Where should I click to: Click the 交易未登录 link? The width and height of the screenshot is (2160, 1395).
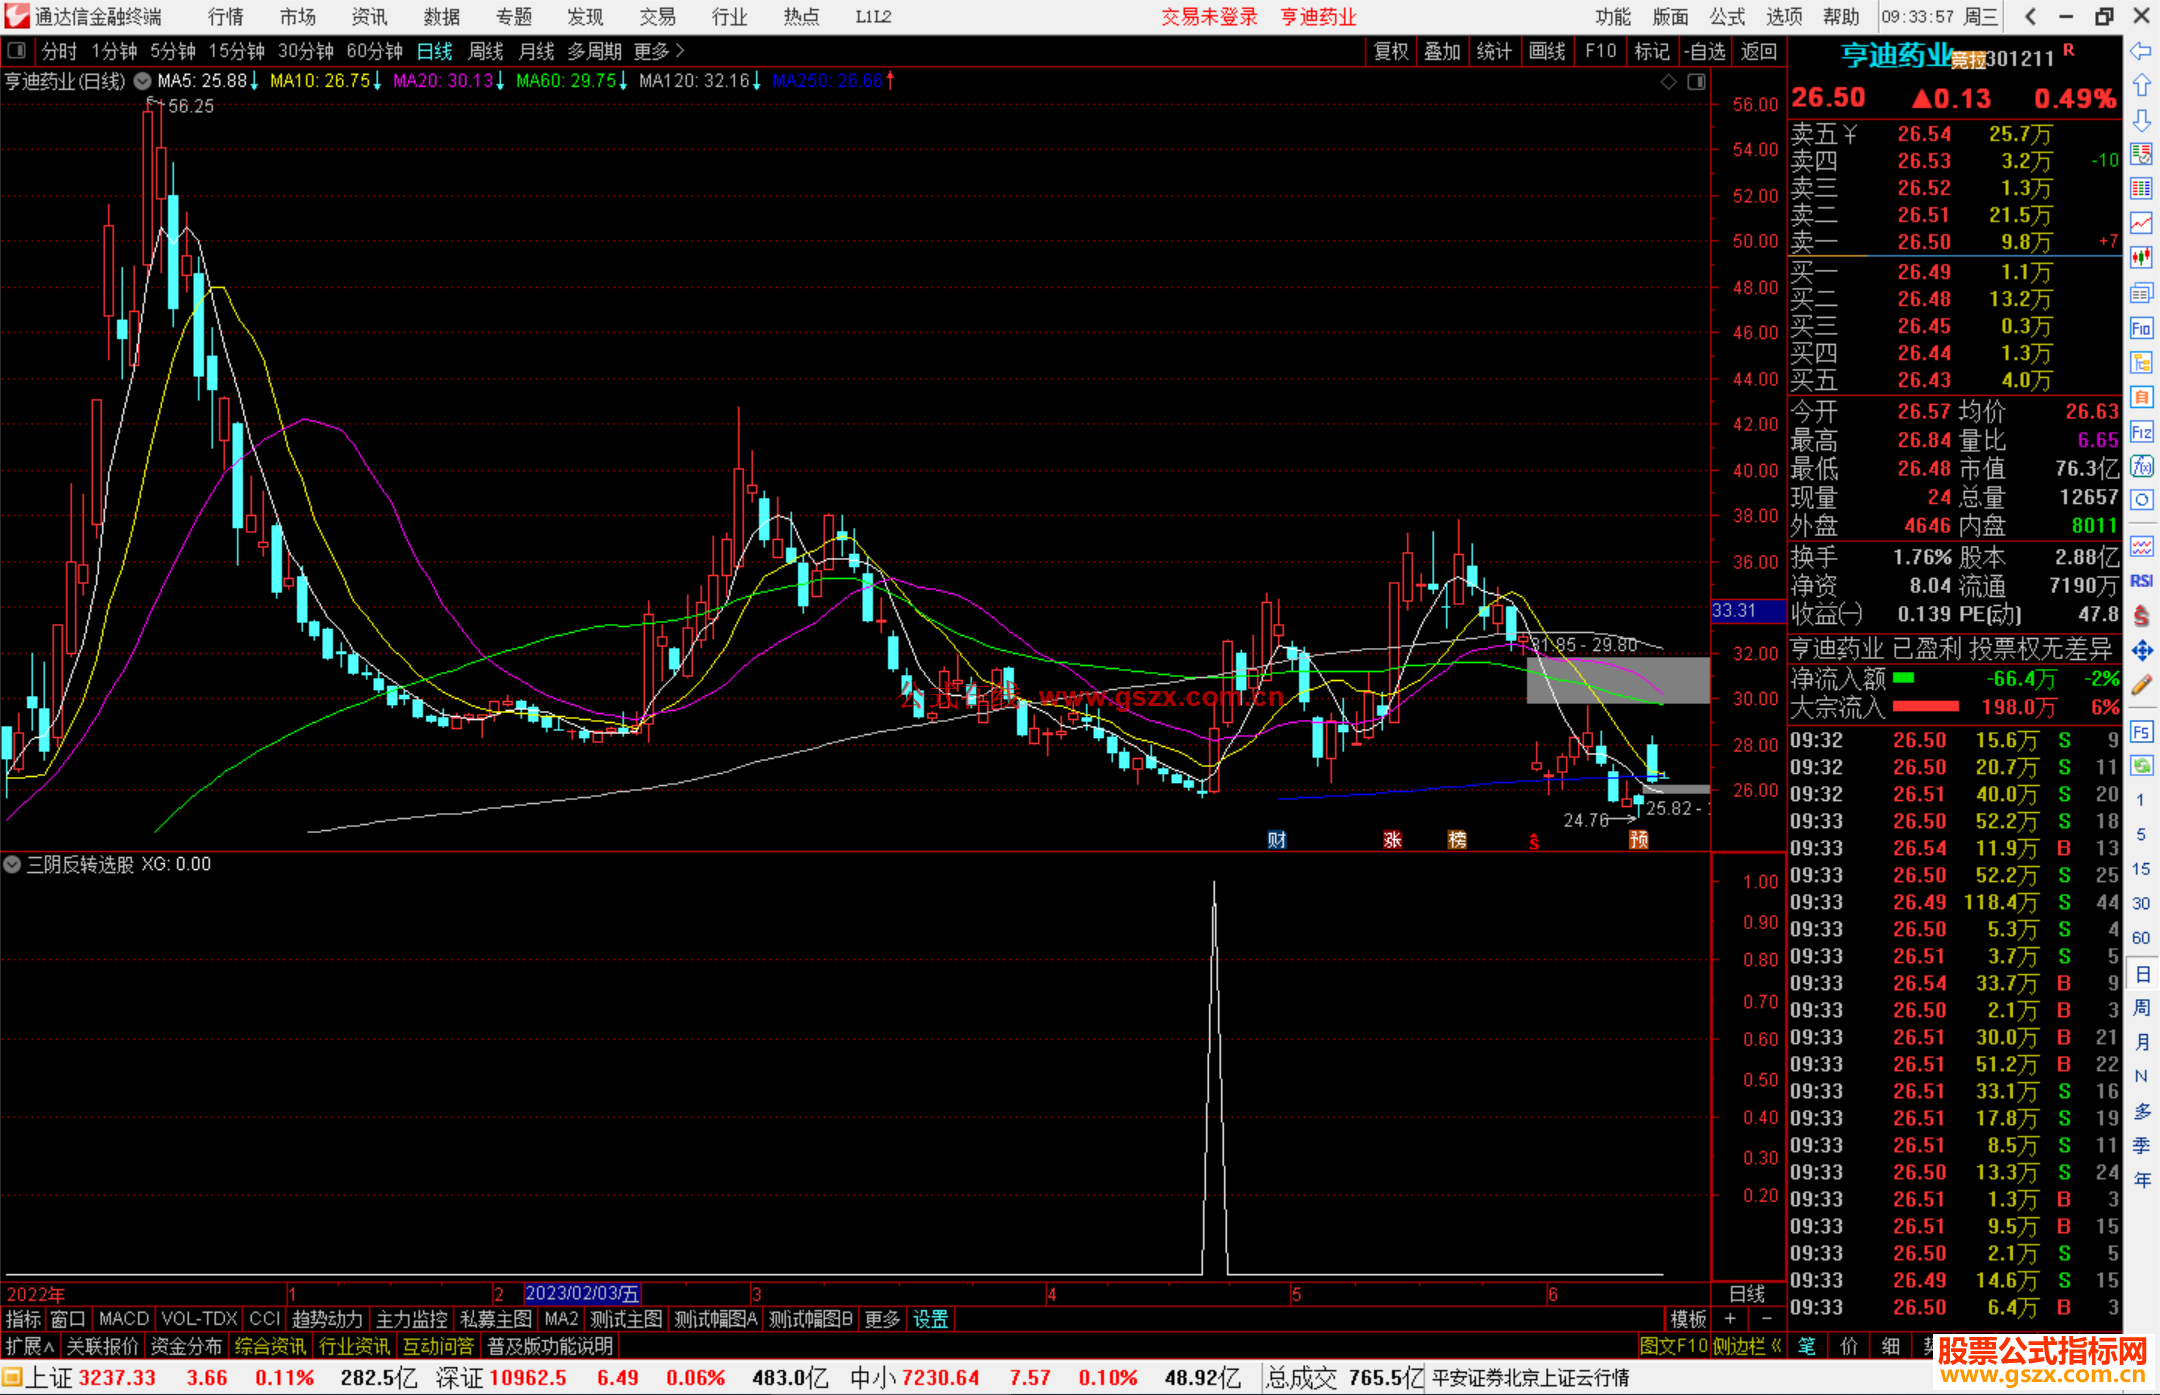point(1208,16)
